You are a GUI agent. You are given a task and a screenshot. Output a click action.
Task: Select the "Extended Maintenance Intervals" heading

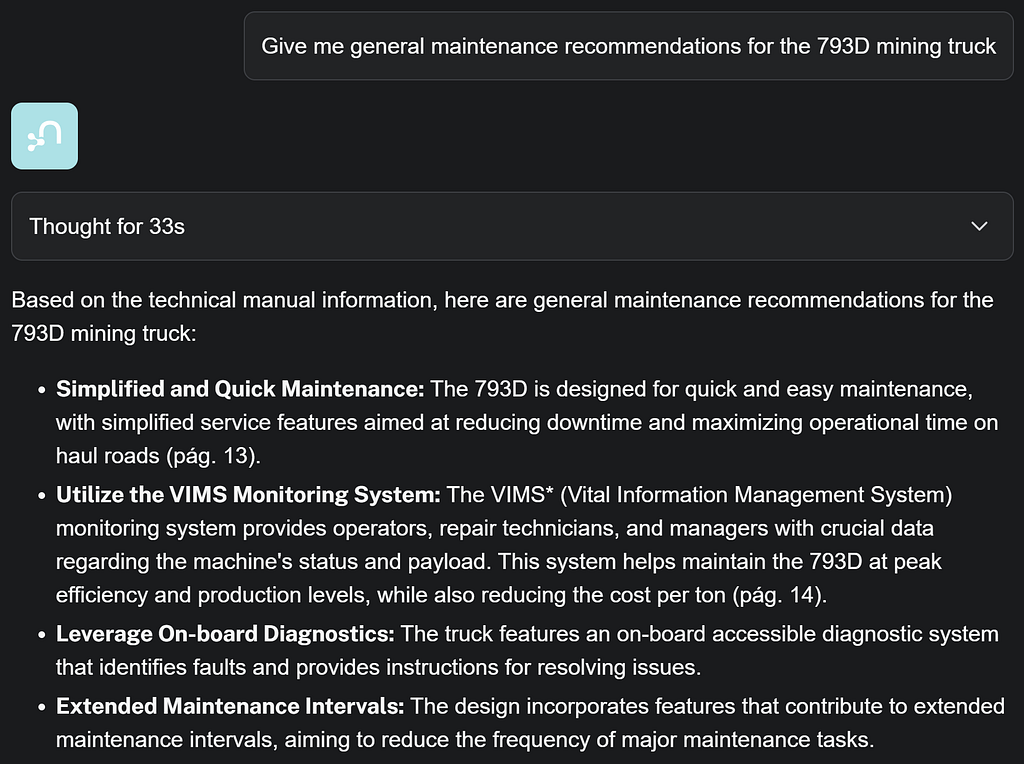click(x=230, y=706)
